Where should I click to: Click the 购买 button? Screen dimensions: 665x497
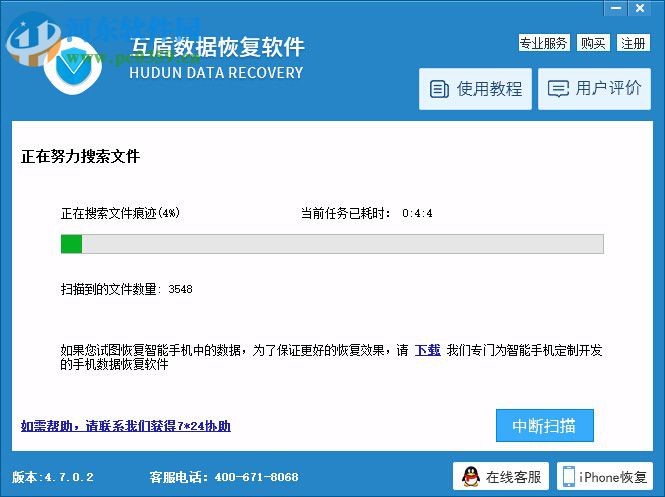coord(593,43)
